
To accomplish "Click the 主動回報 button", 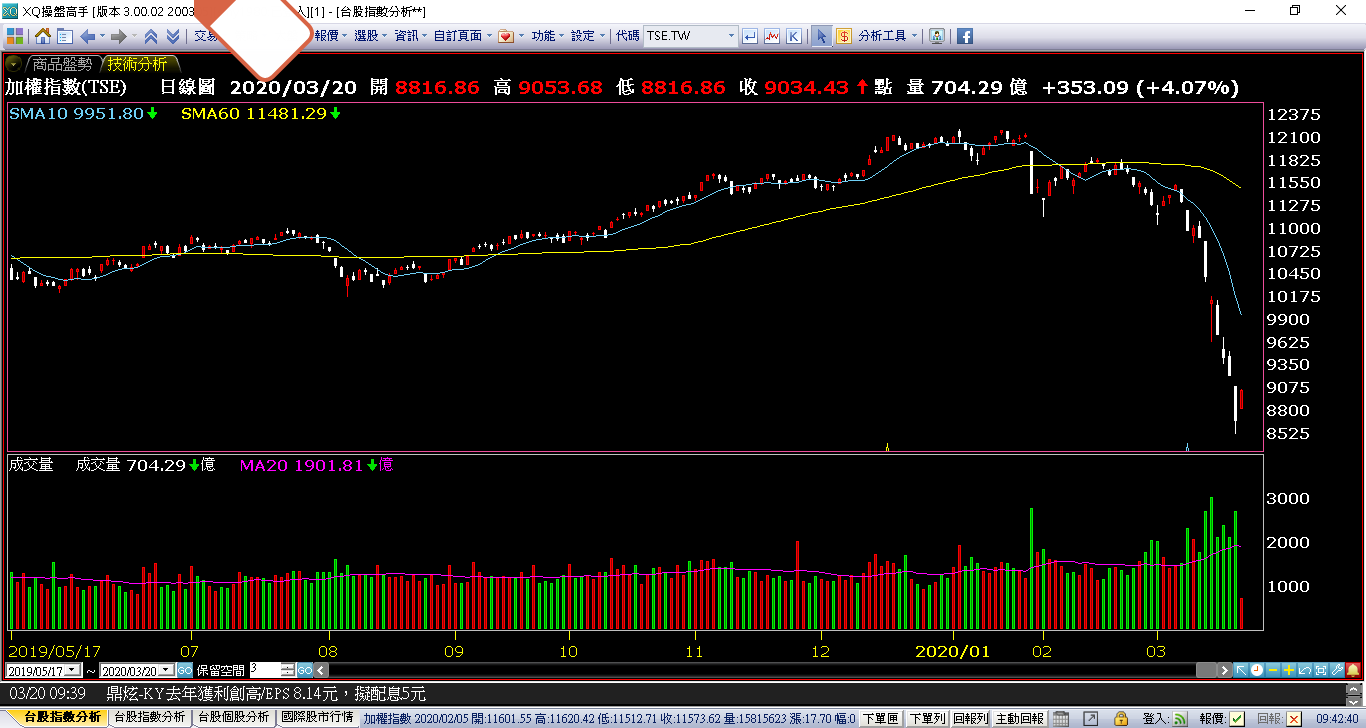I will click(x=1019, y=718).
